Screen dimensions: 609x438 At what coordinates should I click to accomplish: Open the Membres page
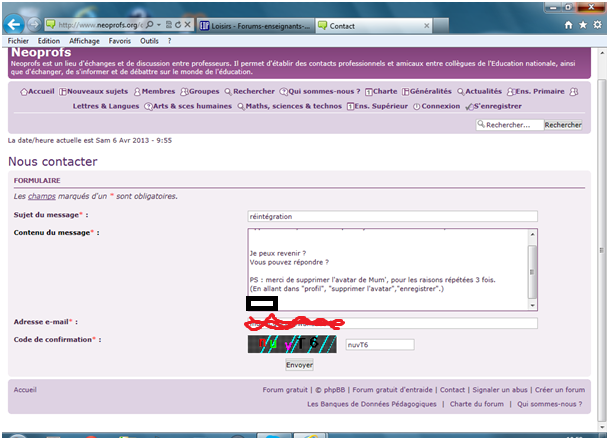[x=158, y=91]
